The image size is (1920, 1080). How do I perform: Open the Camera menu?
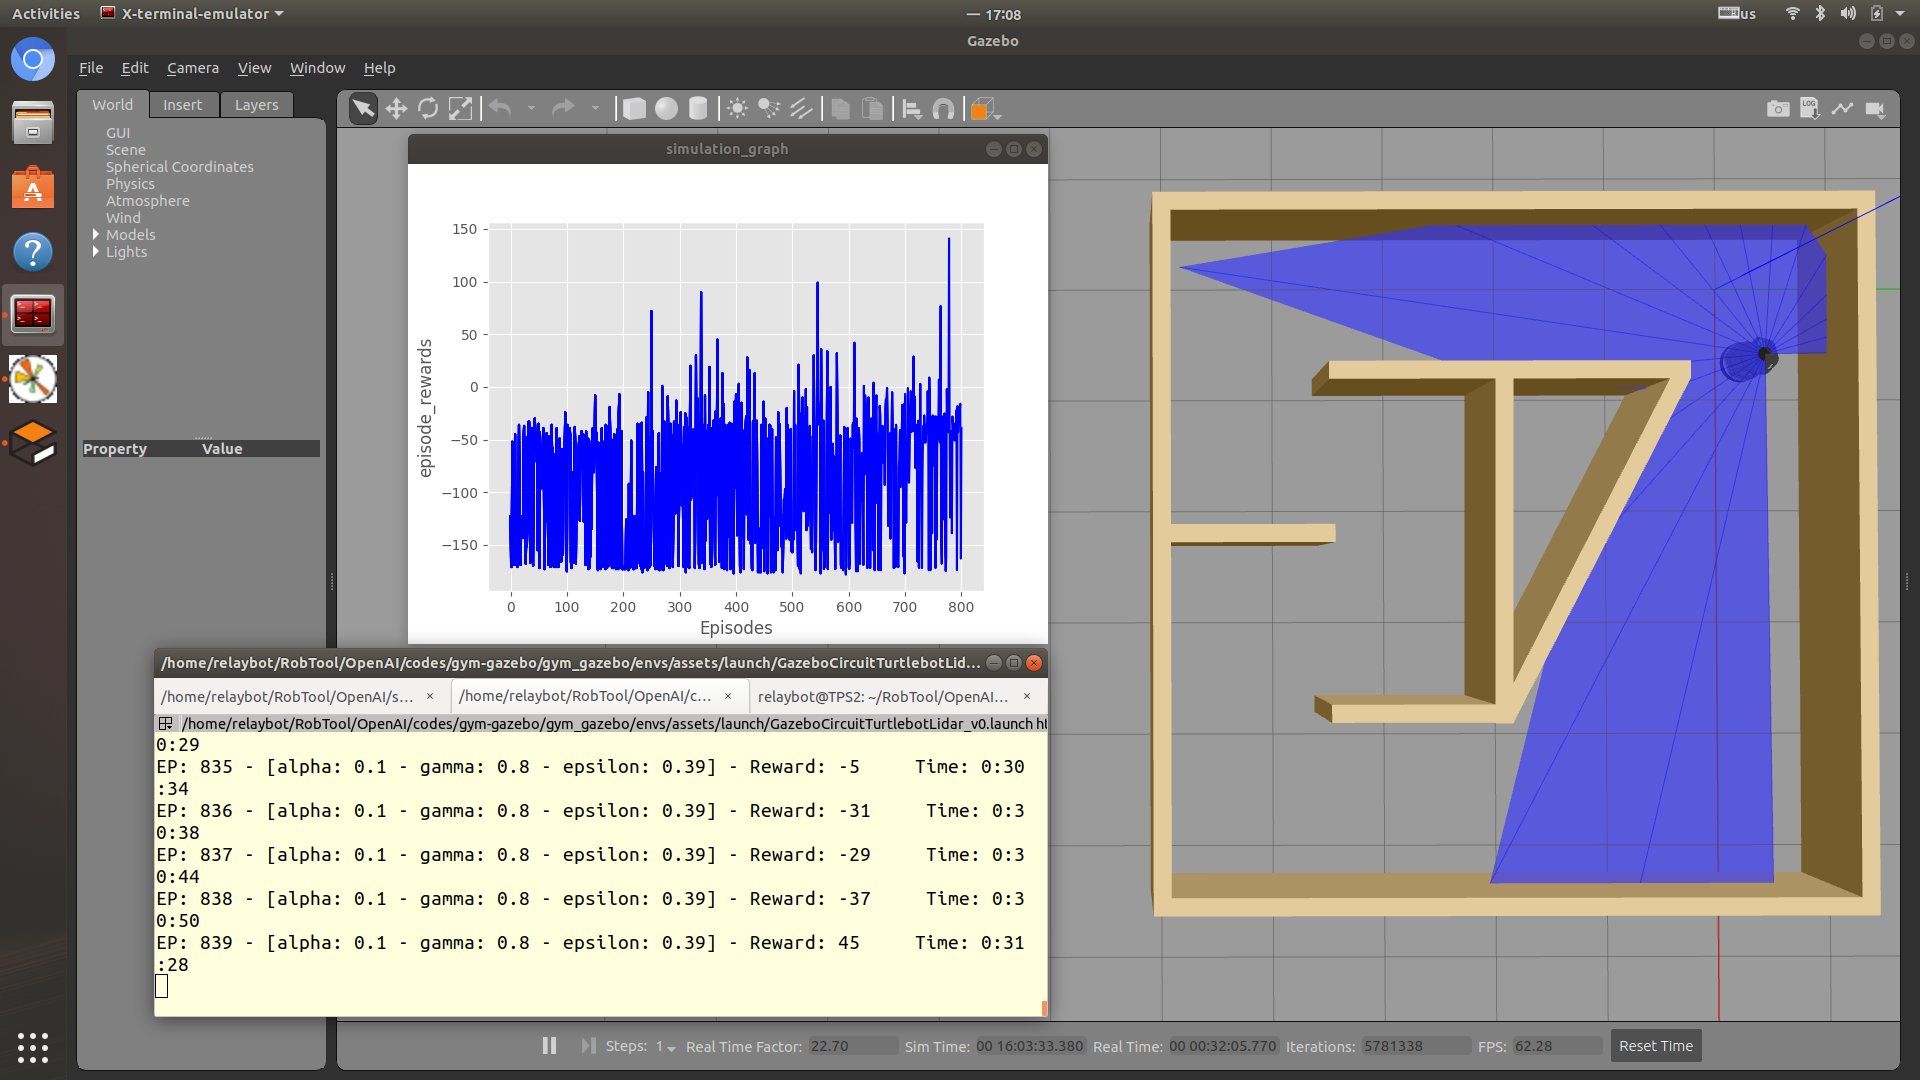(192, 68)
